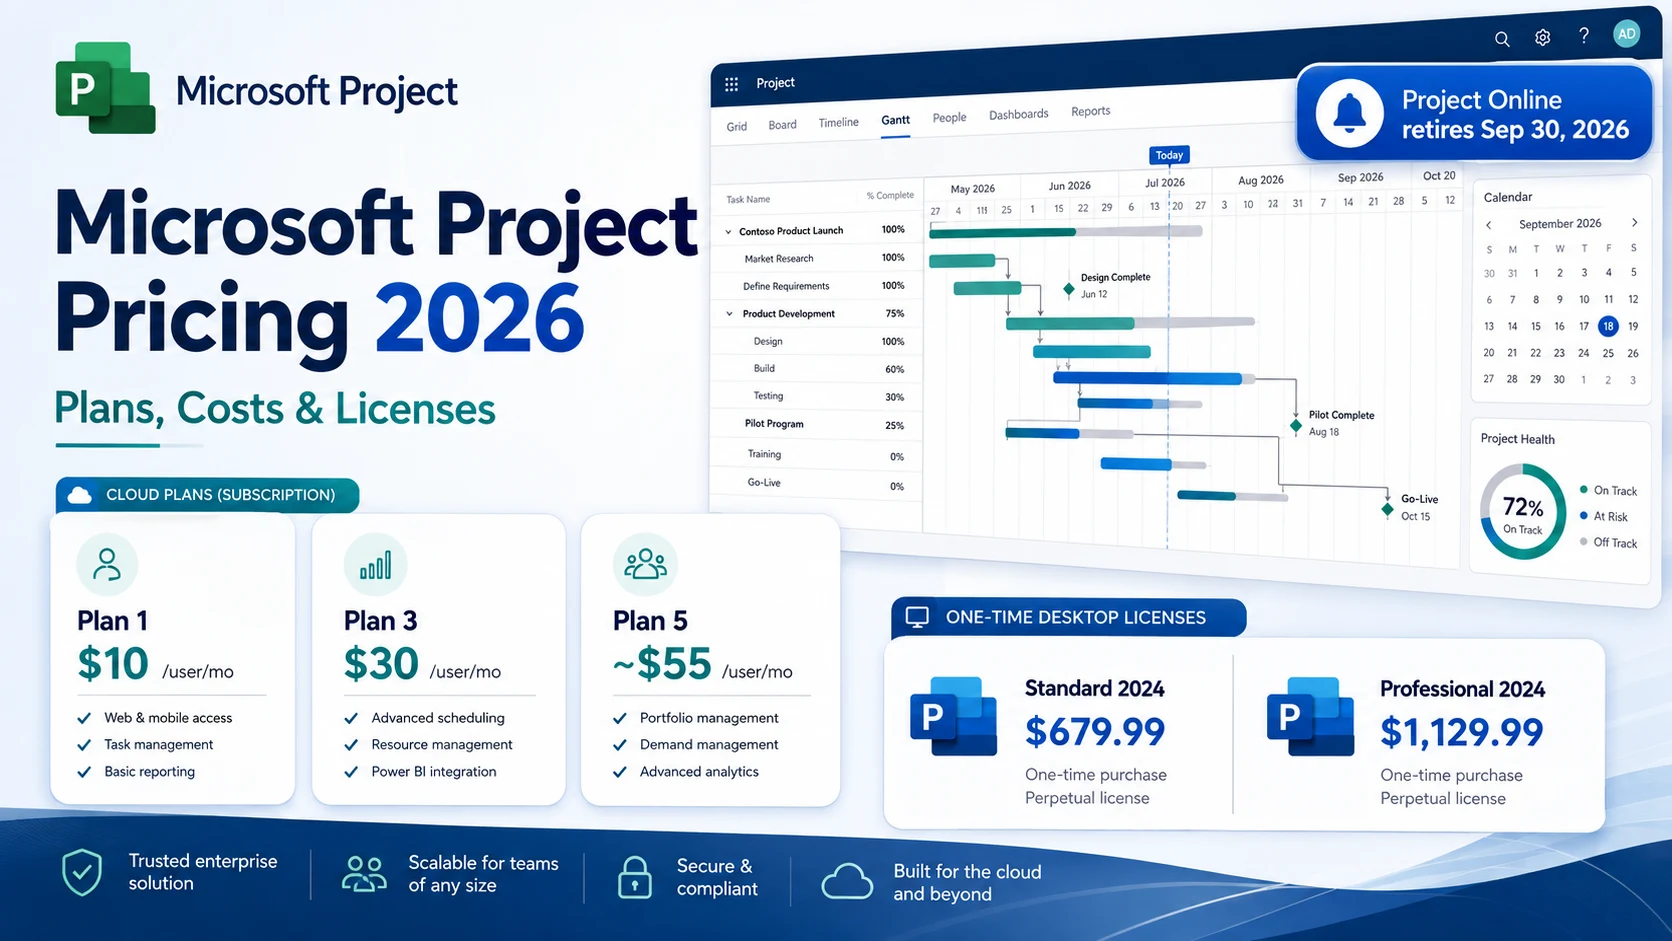Click the Define Requirements task row

click(818, 287)
